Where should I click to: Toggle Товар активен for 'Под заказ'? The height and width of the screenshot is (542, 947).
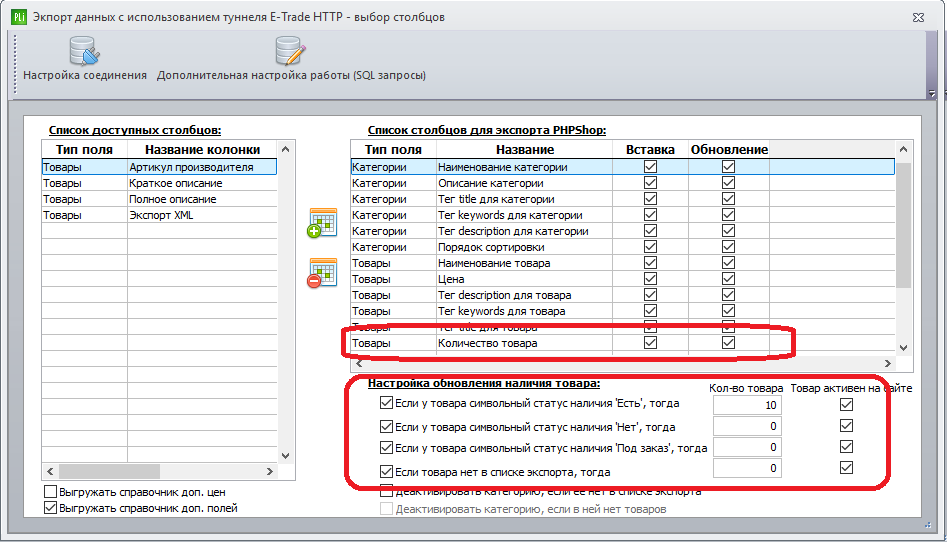coord(846,447)
